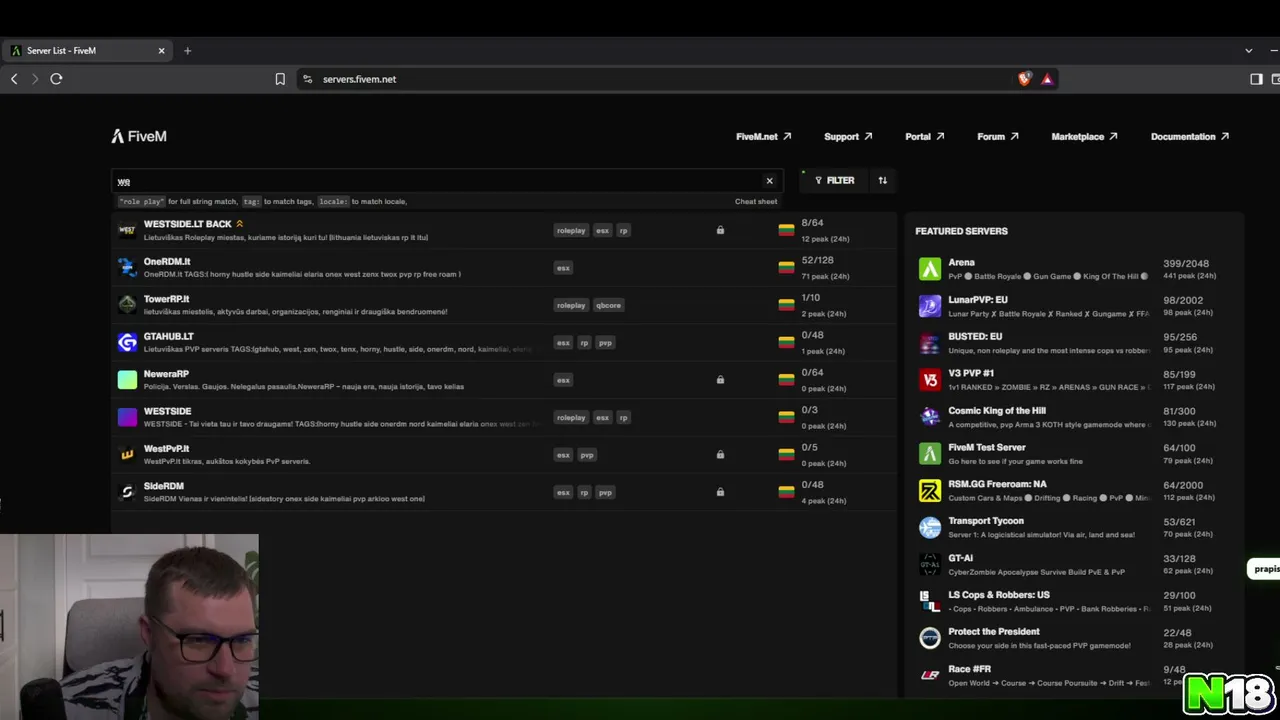
Task: Click the LS Cops & Robbers: US icon
Action: coord(930,600)
